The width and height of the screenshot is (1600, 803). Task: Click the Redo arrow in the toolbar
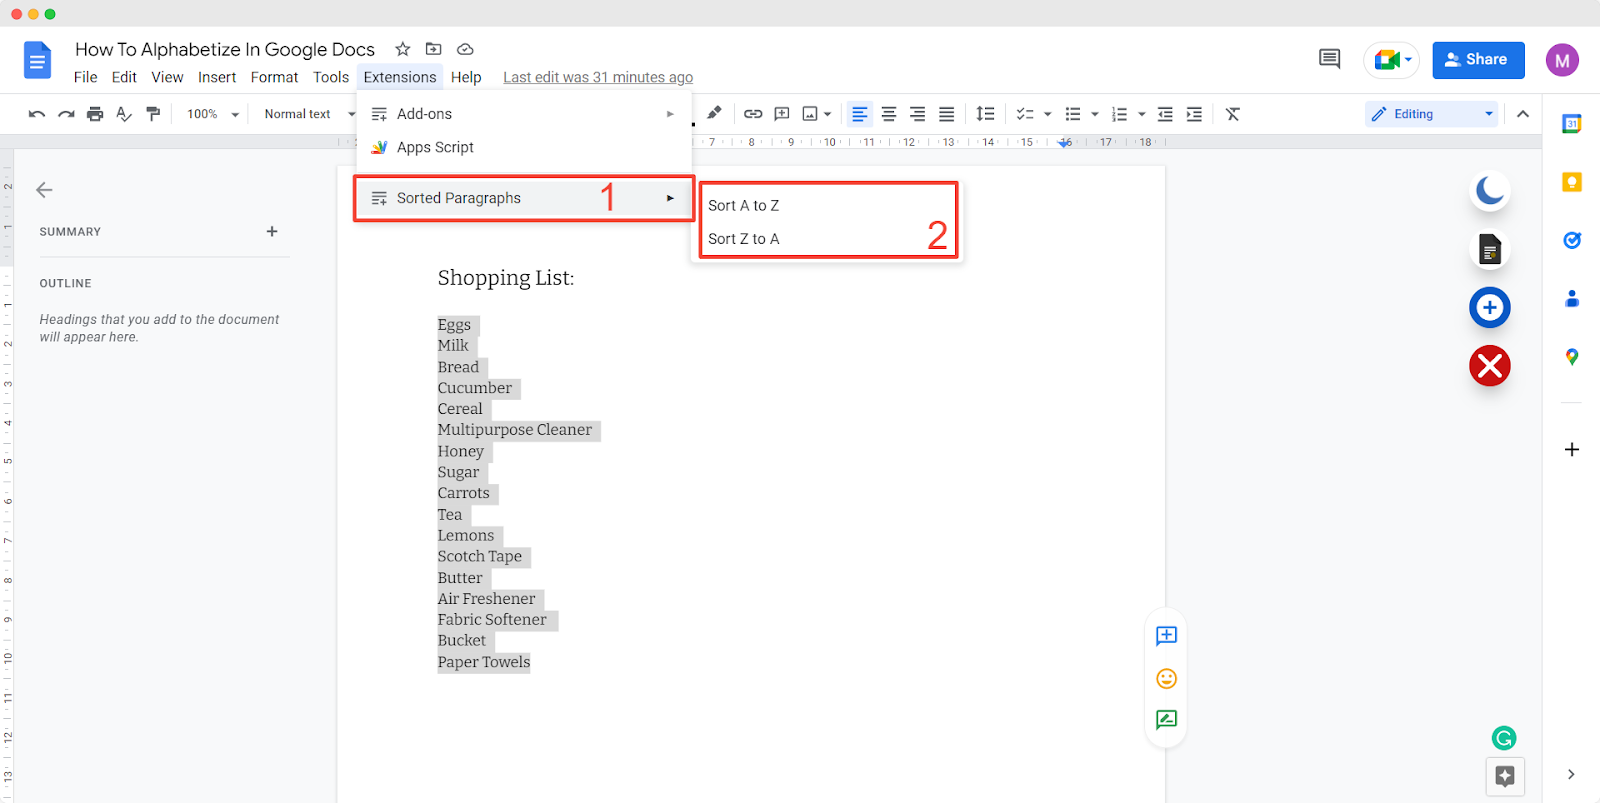[66, 114]
